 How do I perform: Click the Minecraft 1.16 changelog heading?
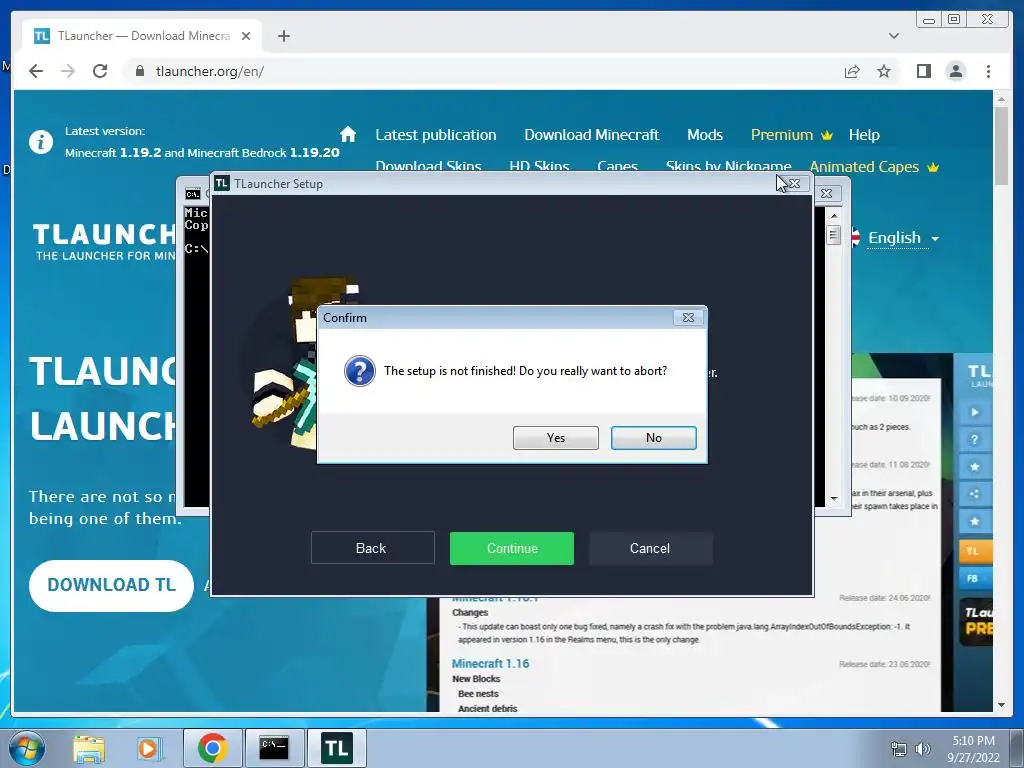[490, 664]
